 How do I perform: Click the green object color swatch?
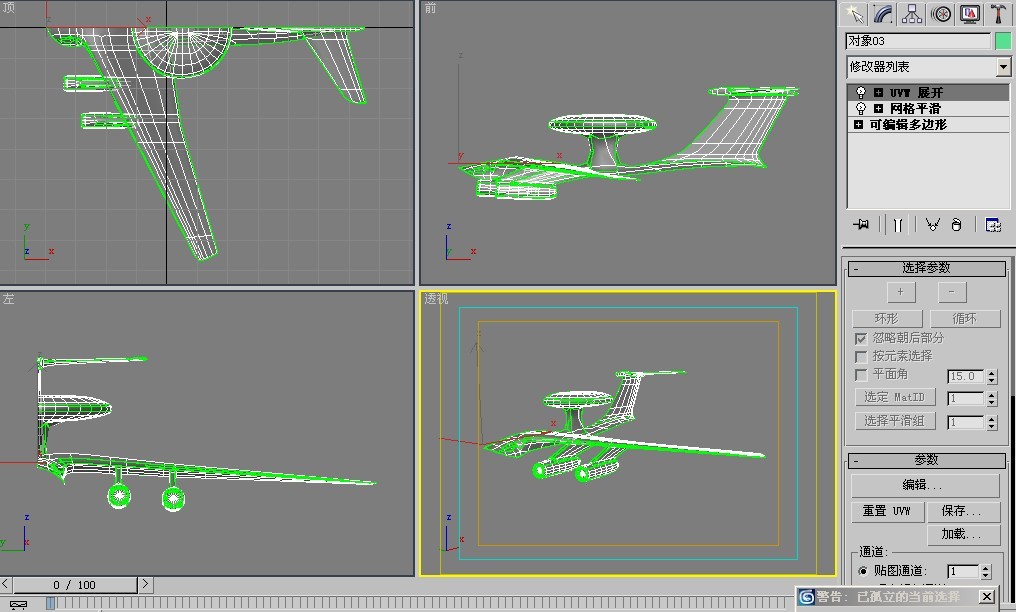pyautogui.click(x=1003, y=41)
